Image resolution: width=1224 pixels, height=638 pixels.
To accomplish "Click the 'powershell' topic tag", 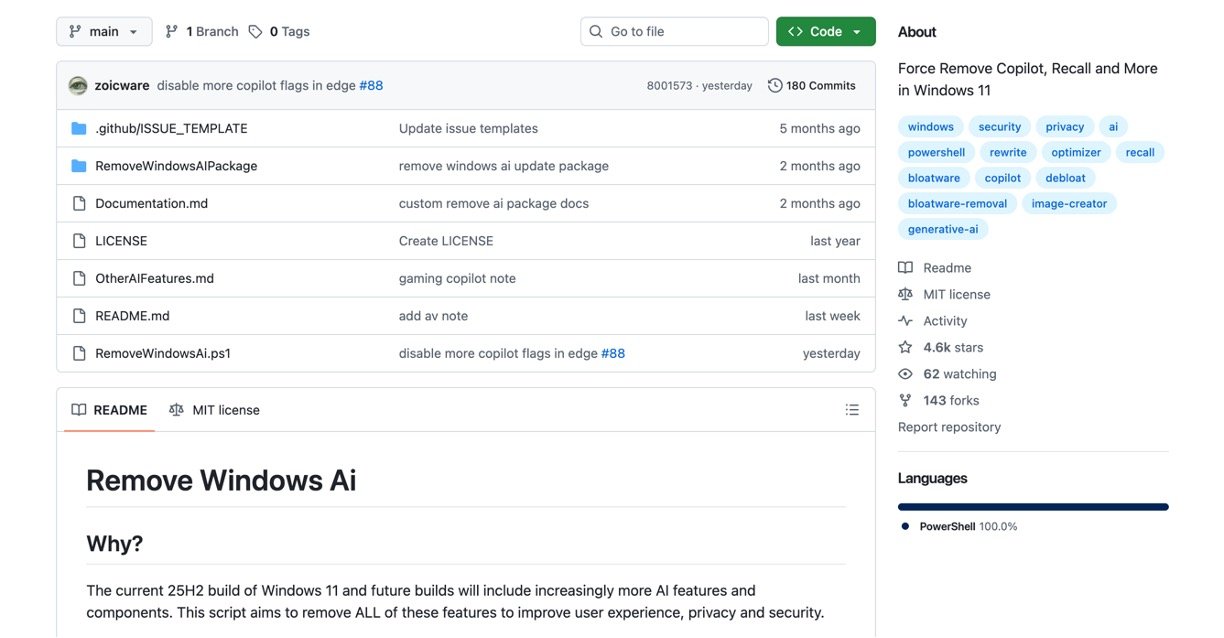I will point(936,152).
